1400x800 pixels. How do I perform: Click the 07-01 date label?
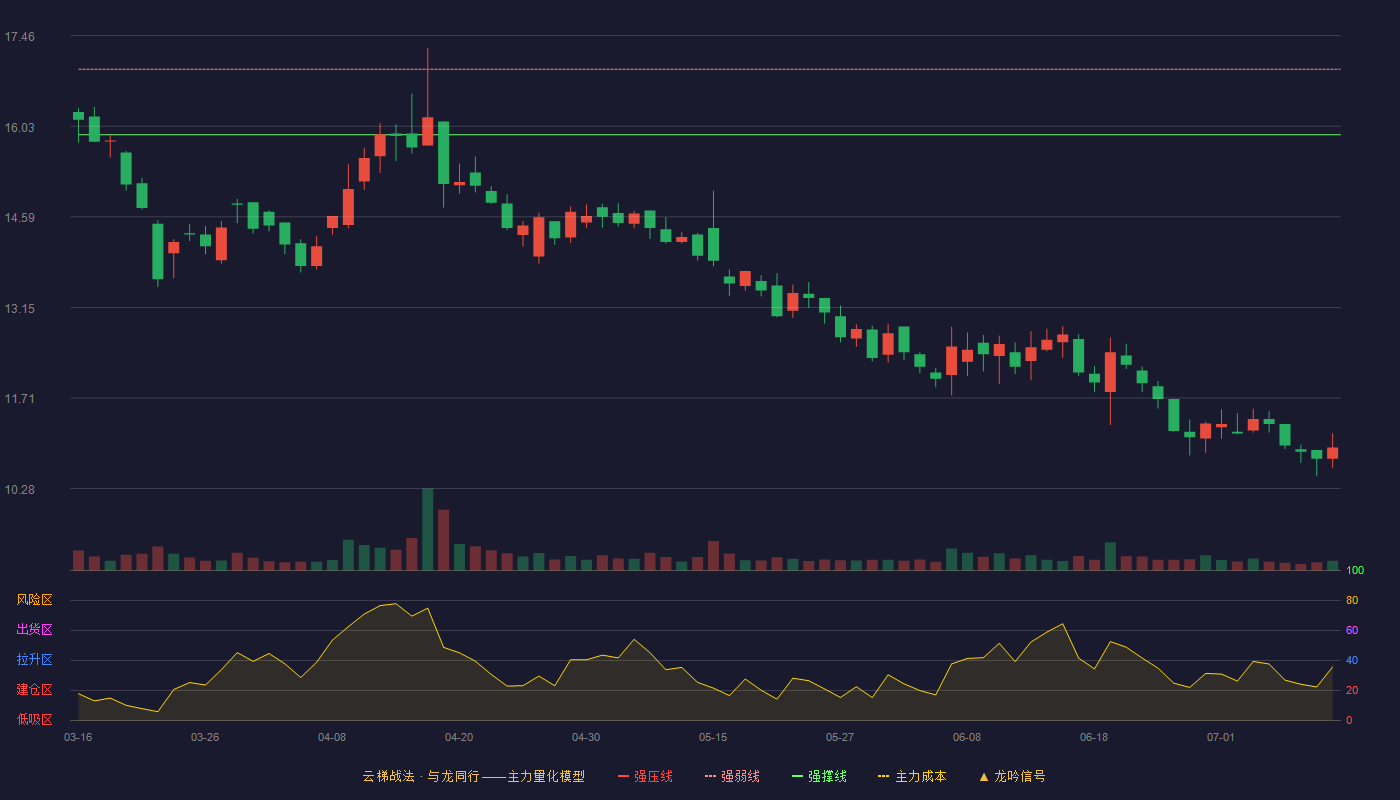pos(1221,737)
